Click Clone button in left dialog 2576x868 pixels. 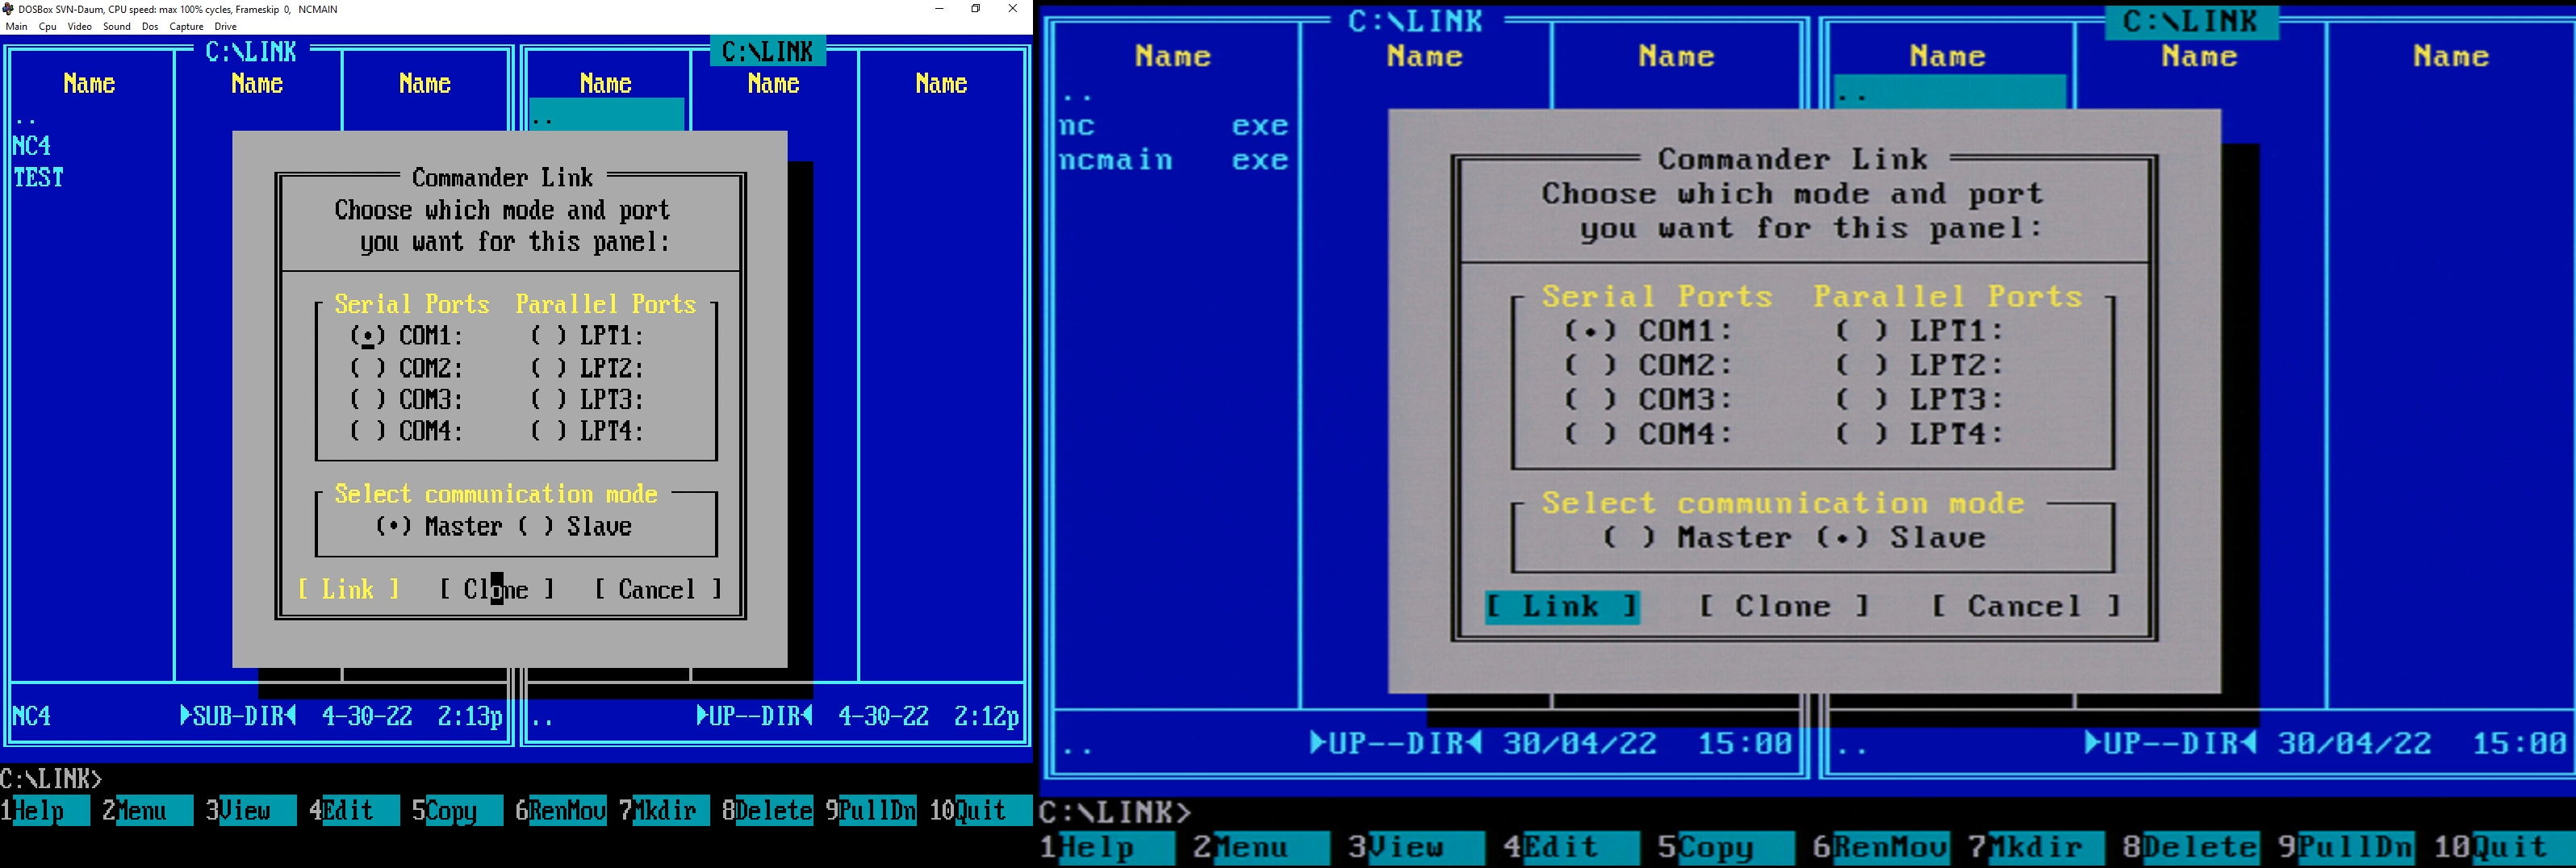(496, 590)
